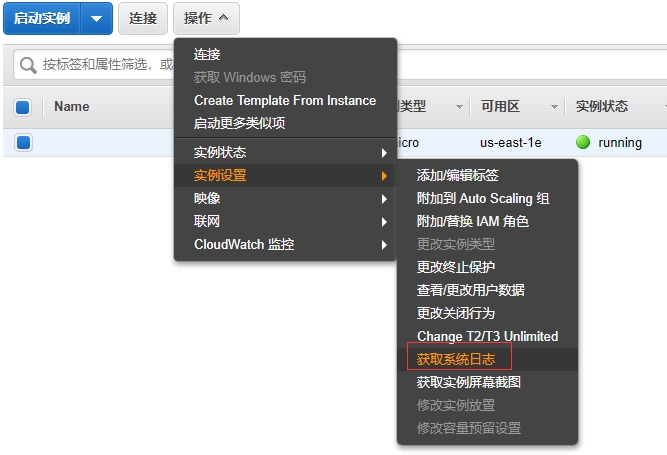Open the 可用区 column filter arrow
Screen dimensions: 667x455
(x=553, y=107)
